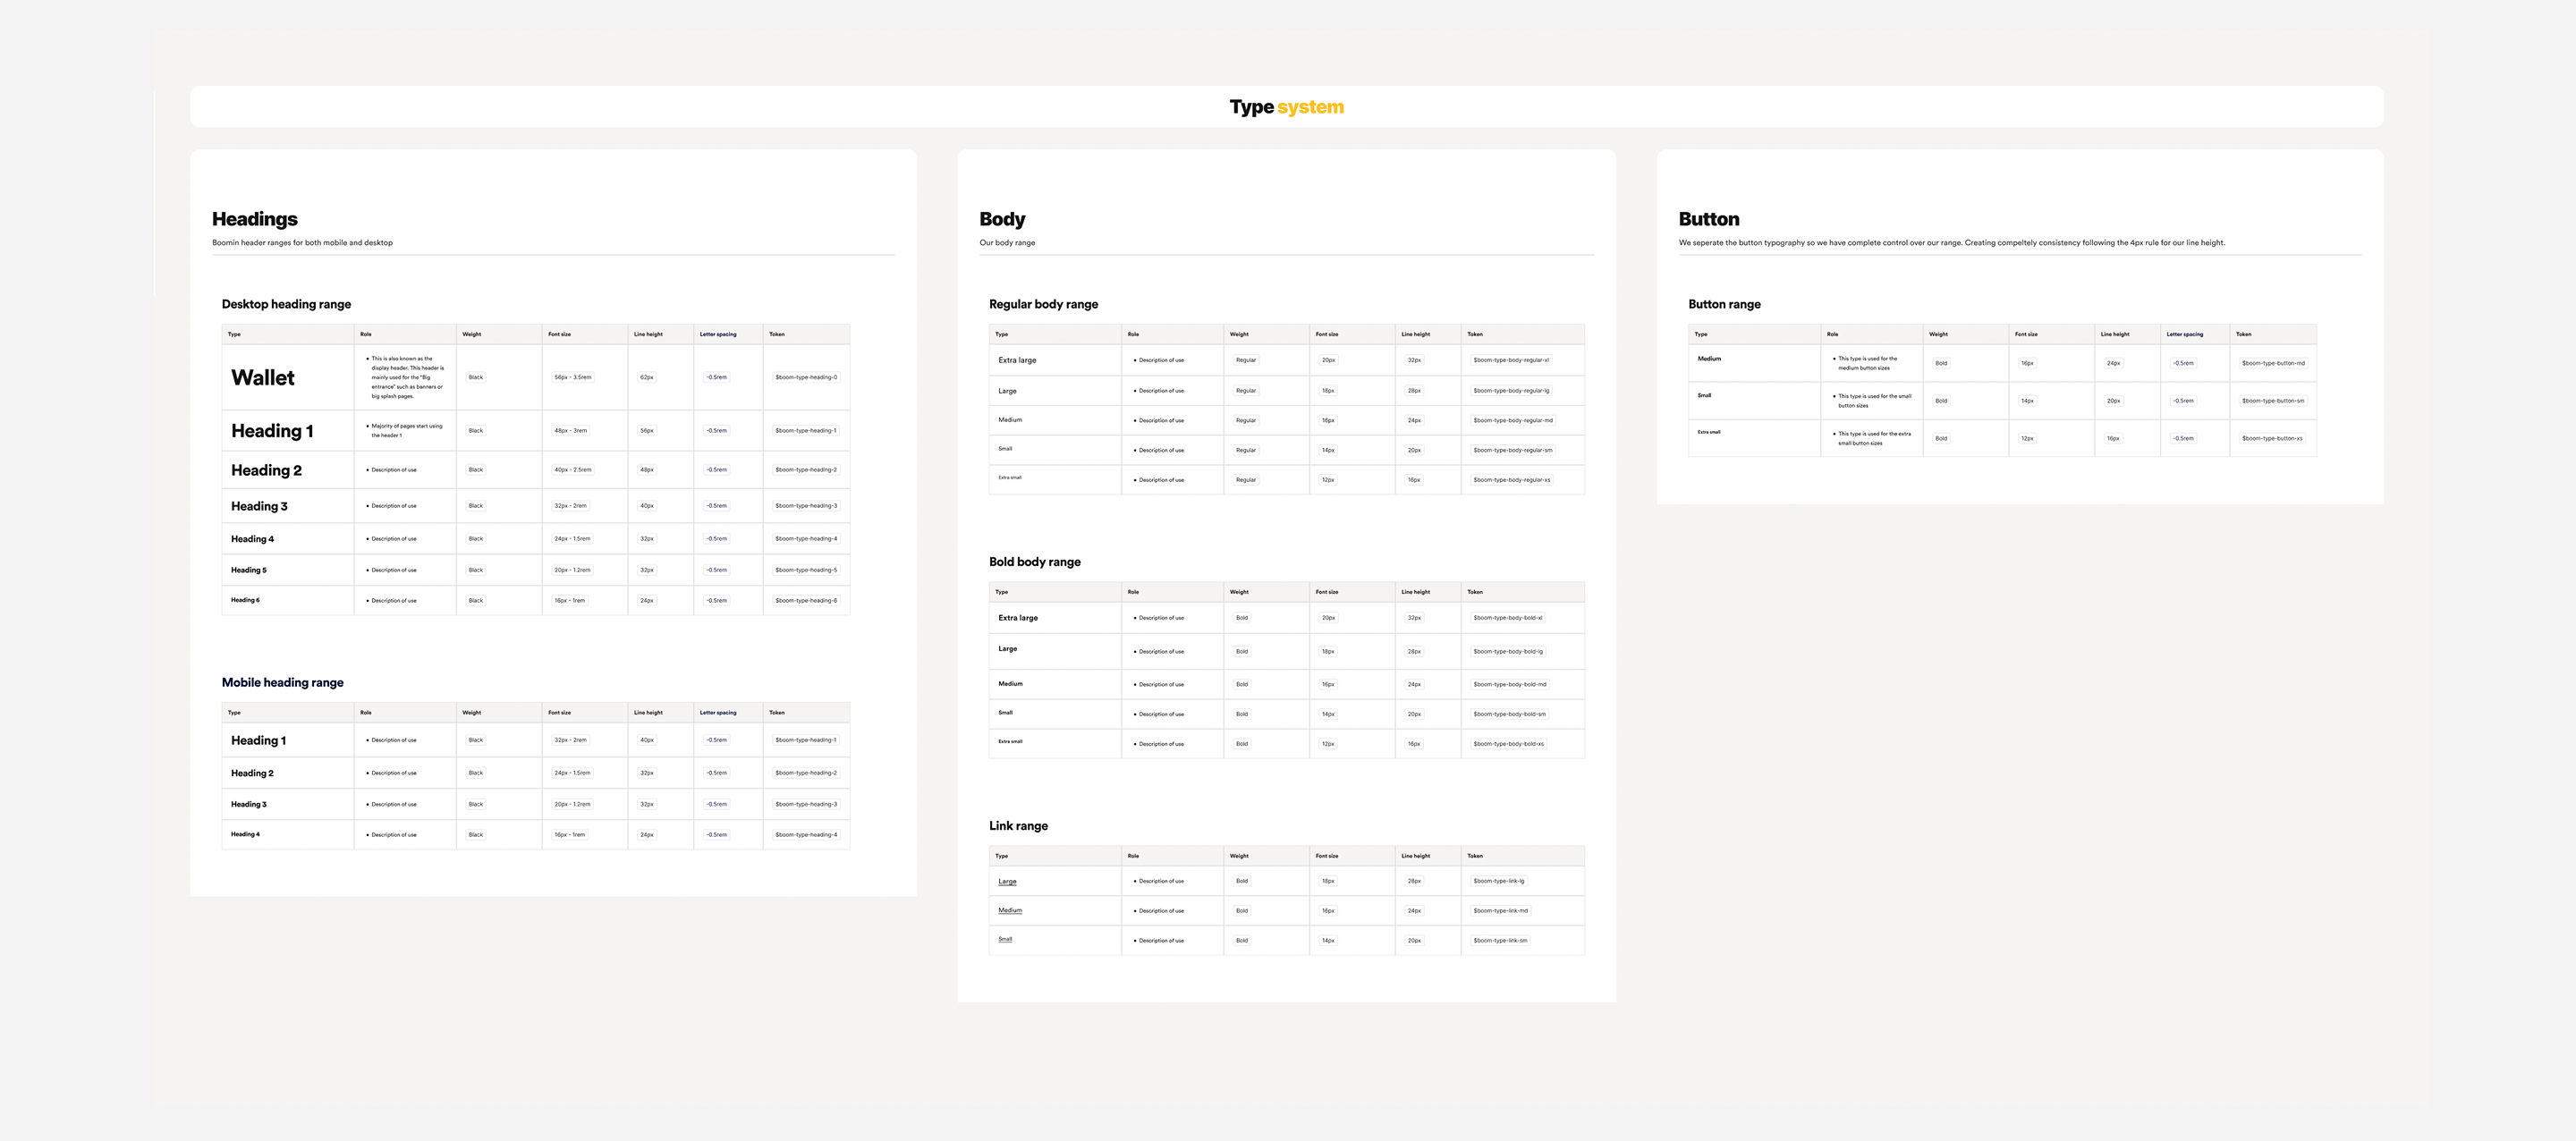The image size is (2576, 1141).
Task: Click the "$boom-type-heading-5" token
Action: click(806, 570)
